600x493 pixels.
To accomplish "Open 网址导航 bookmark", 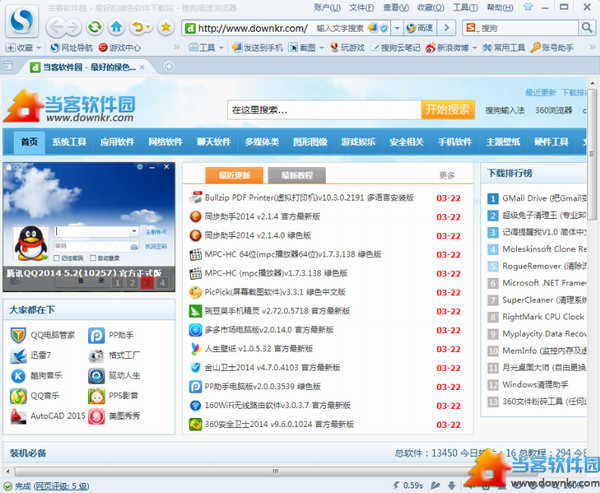I will click(x=72, y=47).
